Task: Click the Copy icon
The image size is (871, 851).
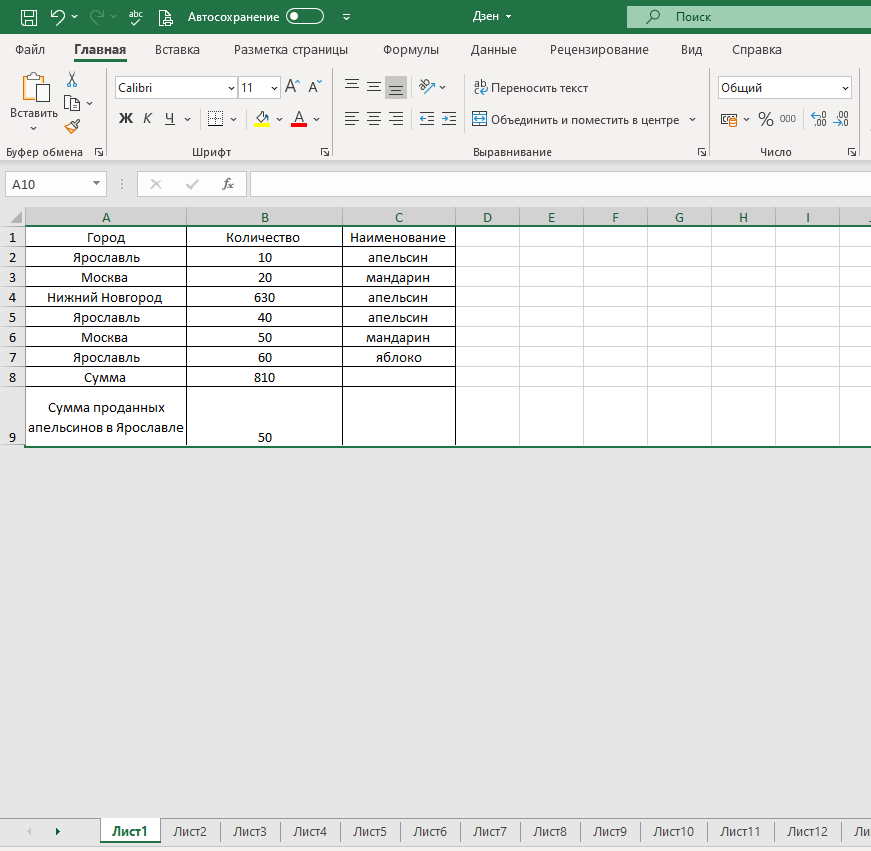Action: 72,103
